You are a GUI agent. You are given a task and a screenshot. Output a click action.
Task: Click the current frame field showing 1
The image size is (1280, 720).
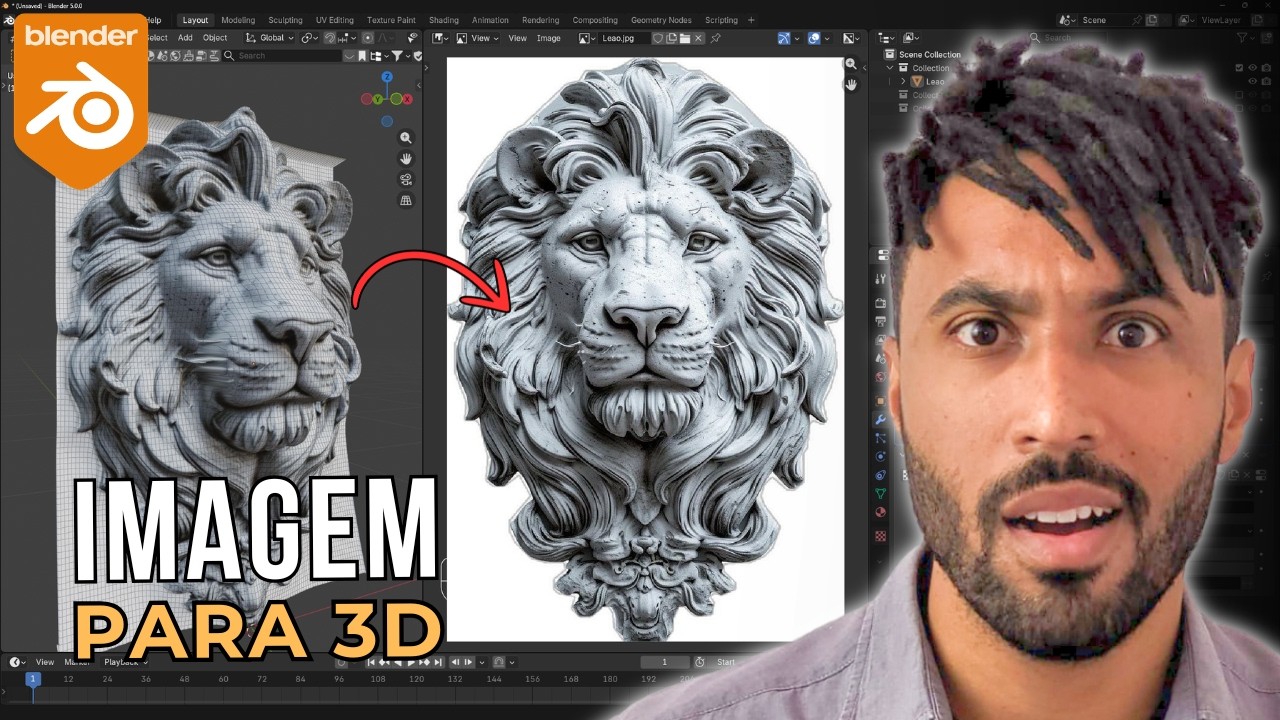tap(665, 662)
